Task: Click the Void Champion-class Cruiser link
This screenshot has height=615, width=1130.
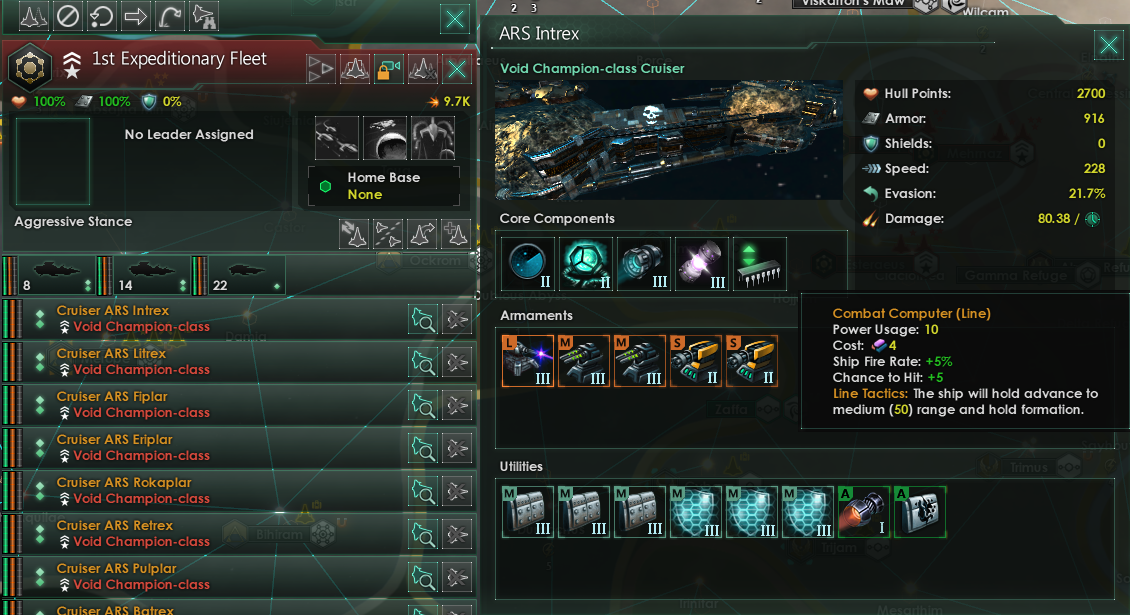Action: click(592, 68)
